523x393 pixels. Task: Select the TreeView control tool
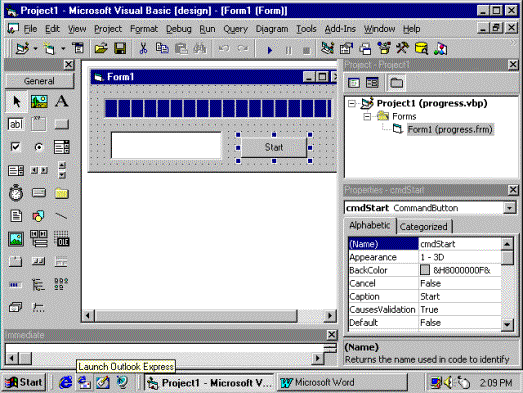[x=39, y=285]
